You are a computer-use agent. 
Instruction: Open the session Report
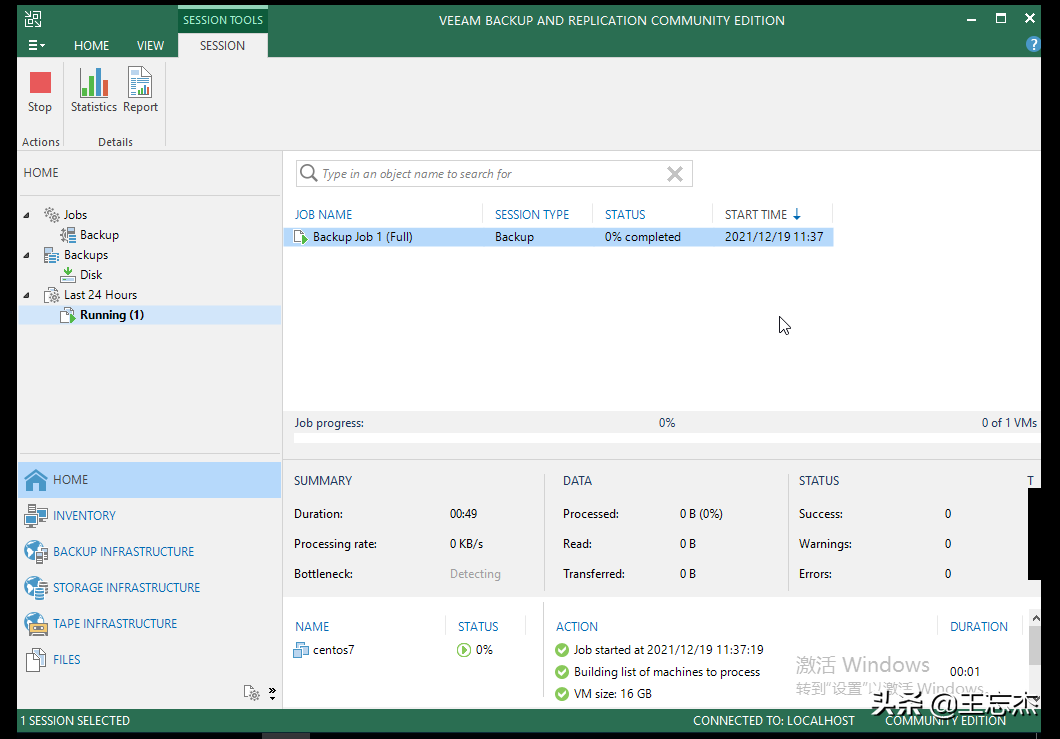(x=140, y=91)
